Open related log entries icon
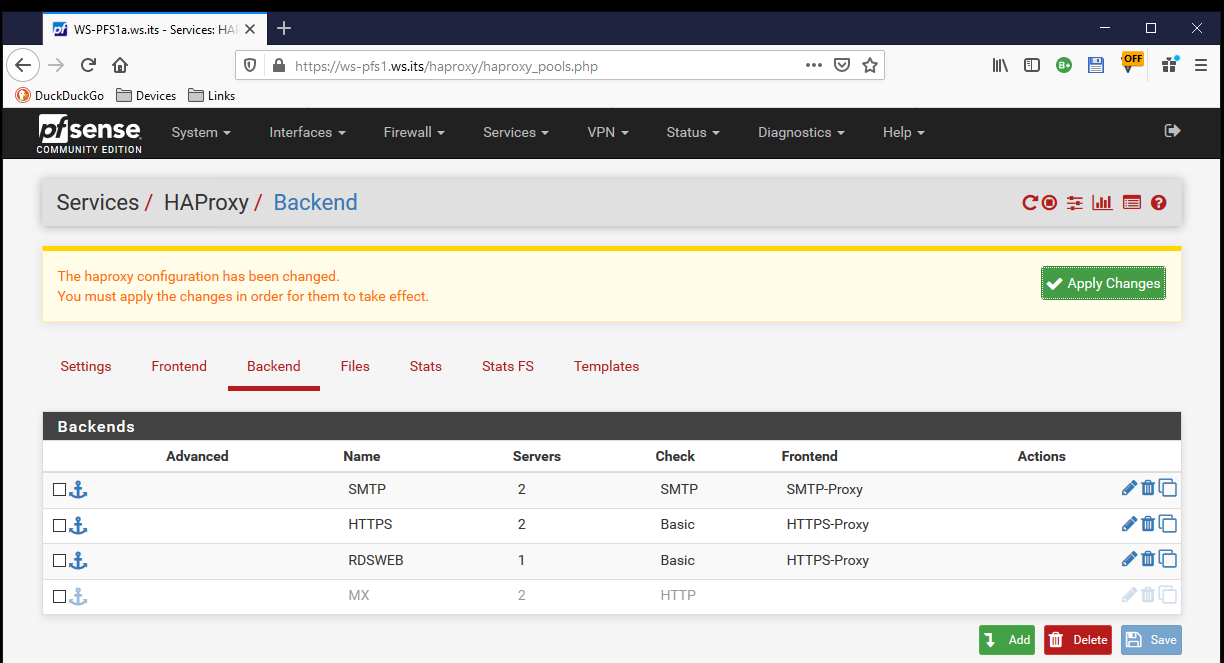The height and width of the screenshot is (663, 1224). (x=1132, y=203)
